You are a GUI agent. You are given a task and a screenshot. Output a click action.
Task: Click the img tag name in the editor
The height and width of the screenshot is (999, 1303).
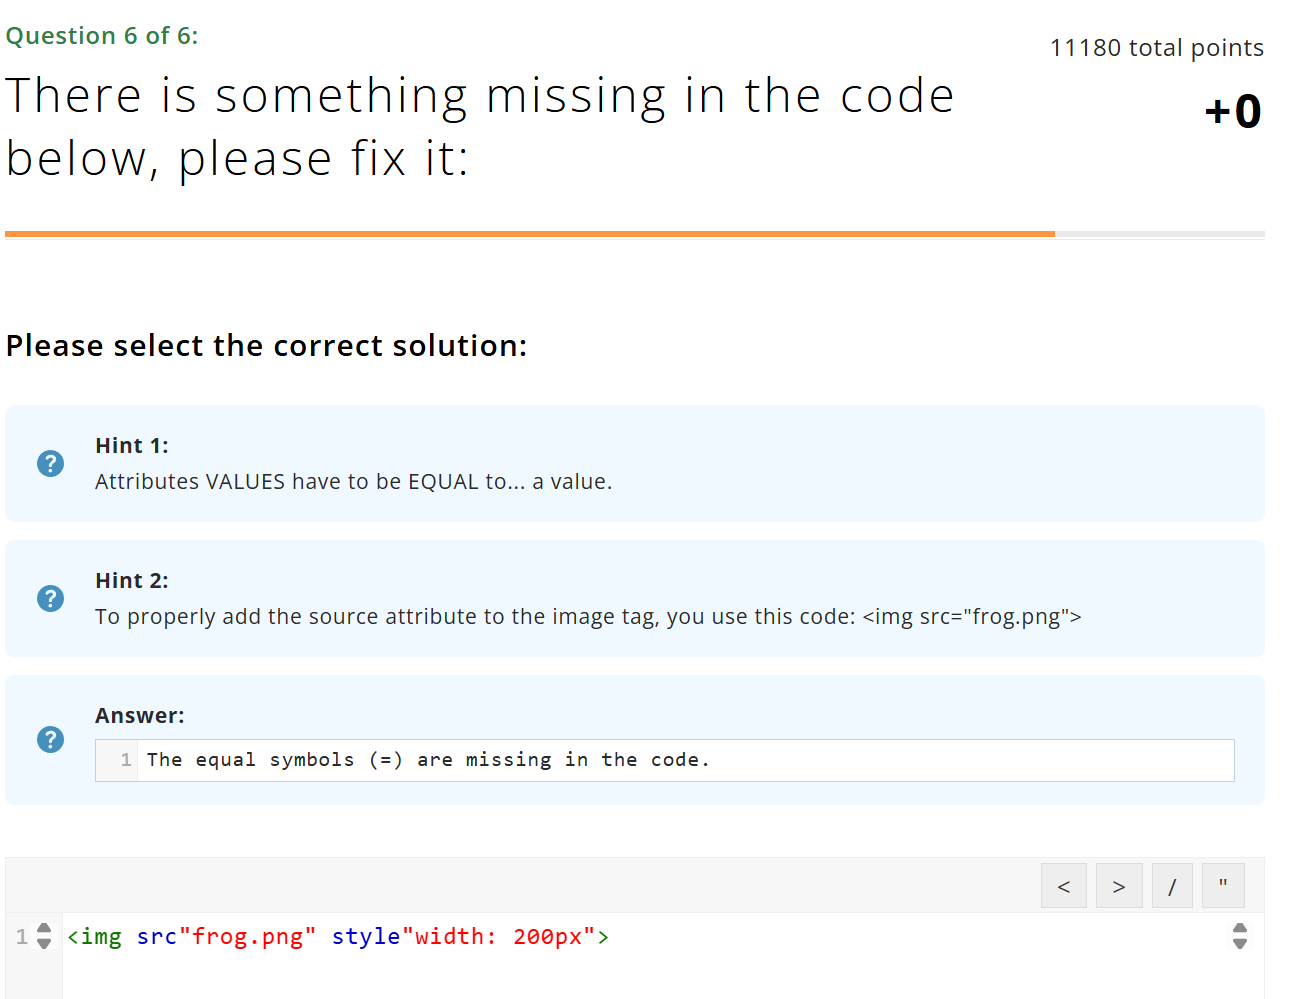pos(101,937)
